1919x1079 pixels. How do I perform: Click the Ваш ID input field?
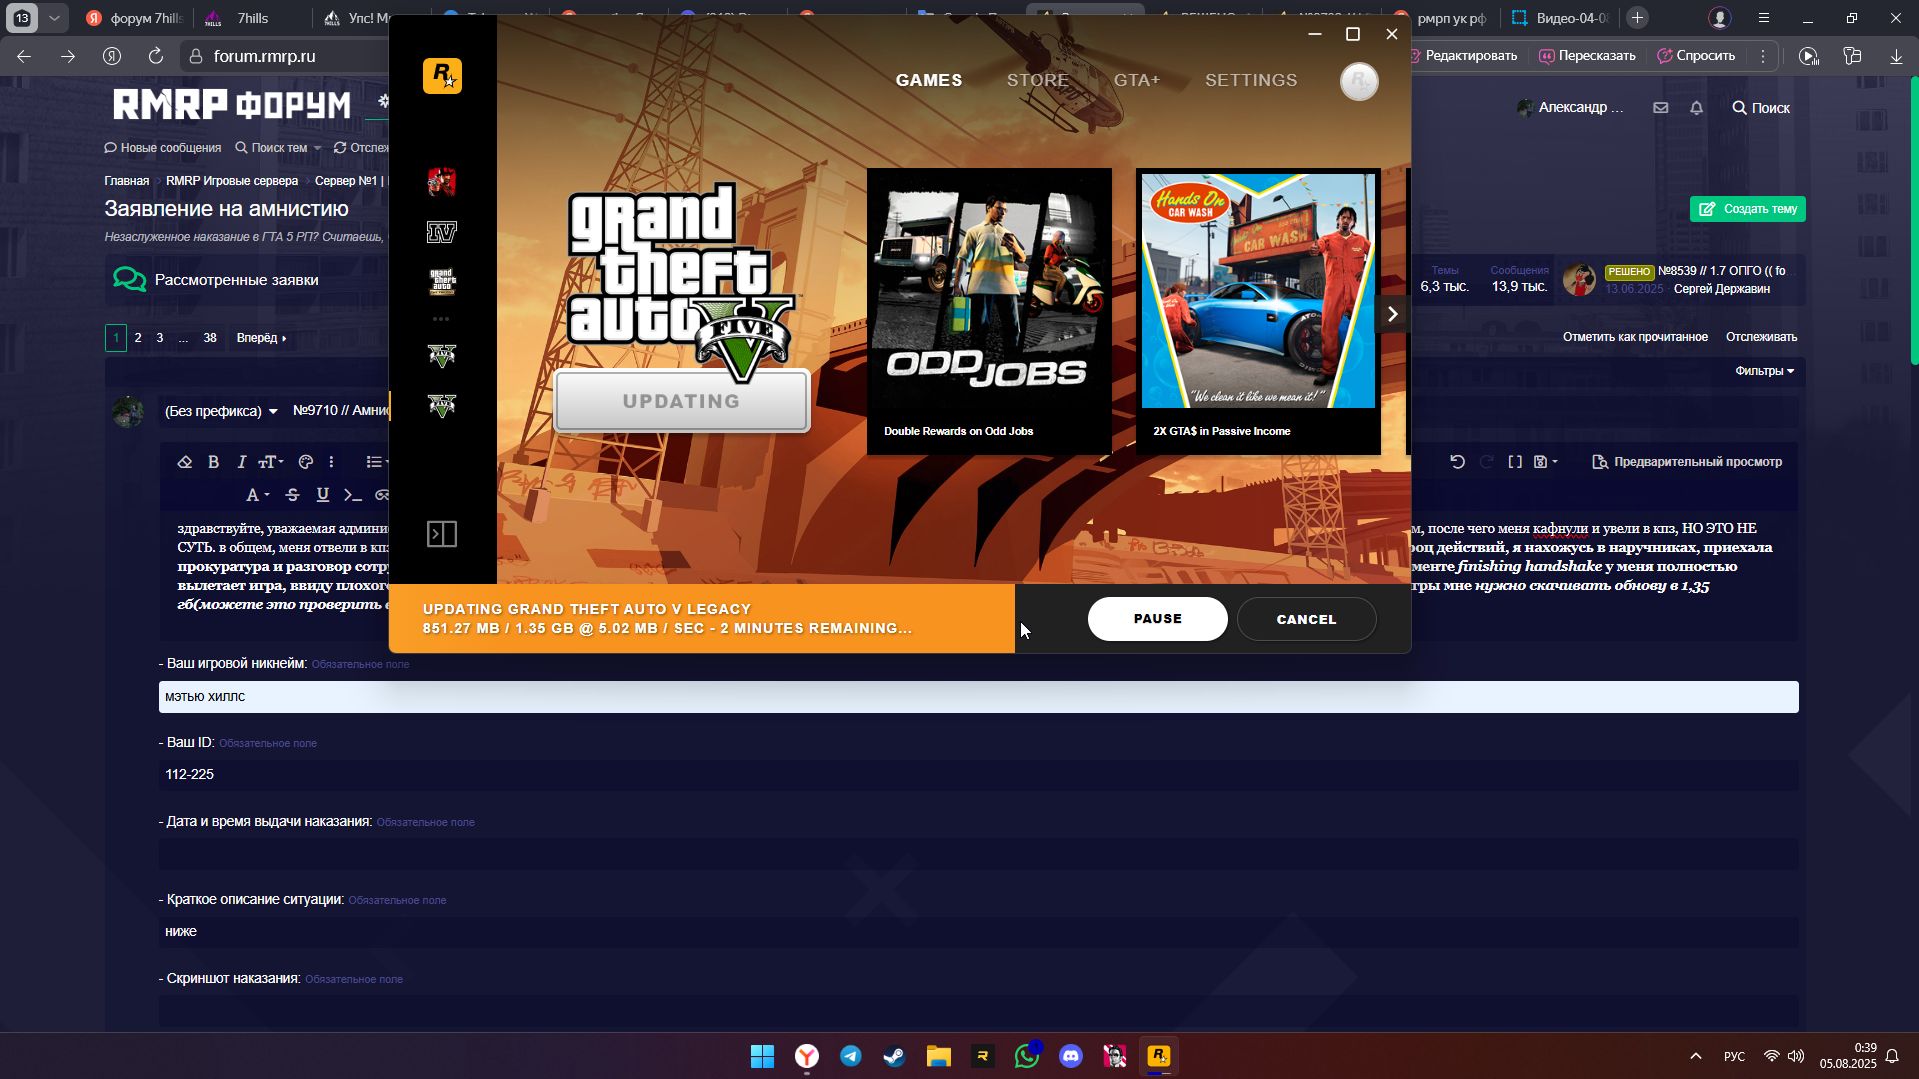click(x=978, y=775)
